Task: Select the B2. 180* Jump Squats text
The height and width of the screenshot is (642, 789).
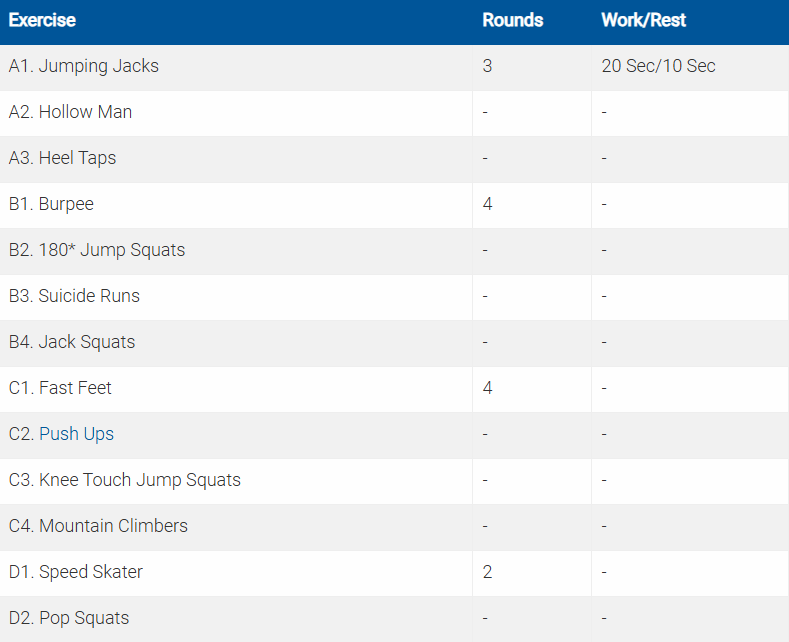Action: pyautogui.click(x=97, y=250)
